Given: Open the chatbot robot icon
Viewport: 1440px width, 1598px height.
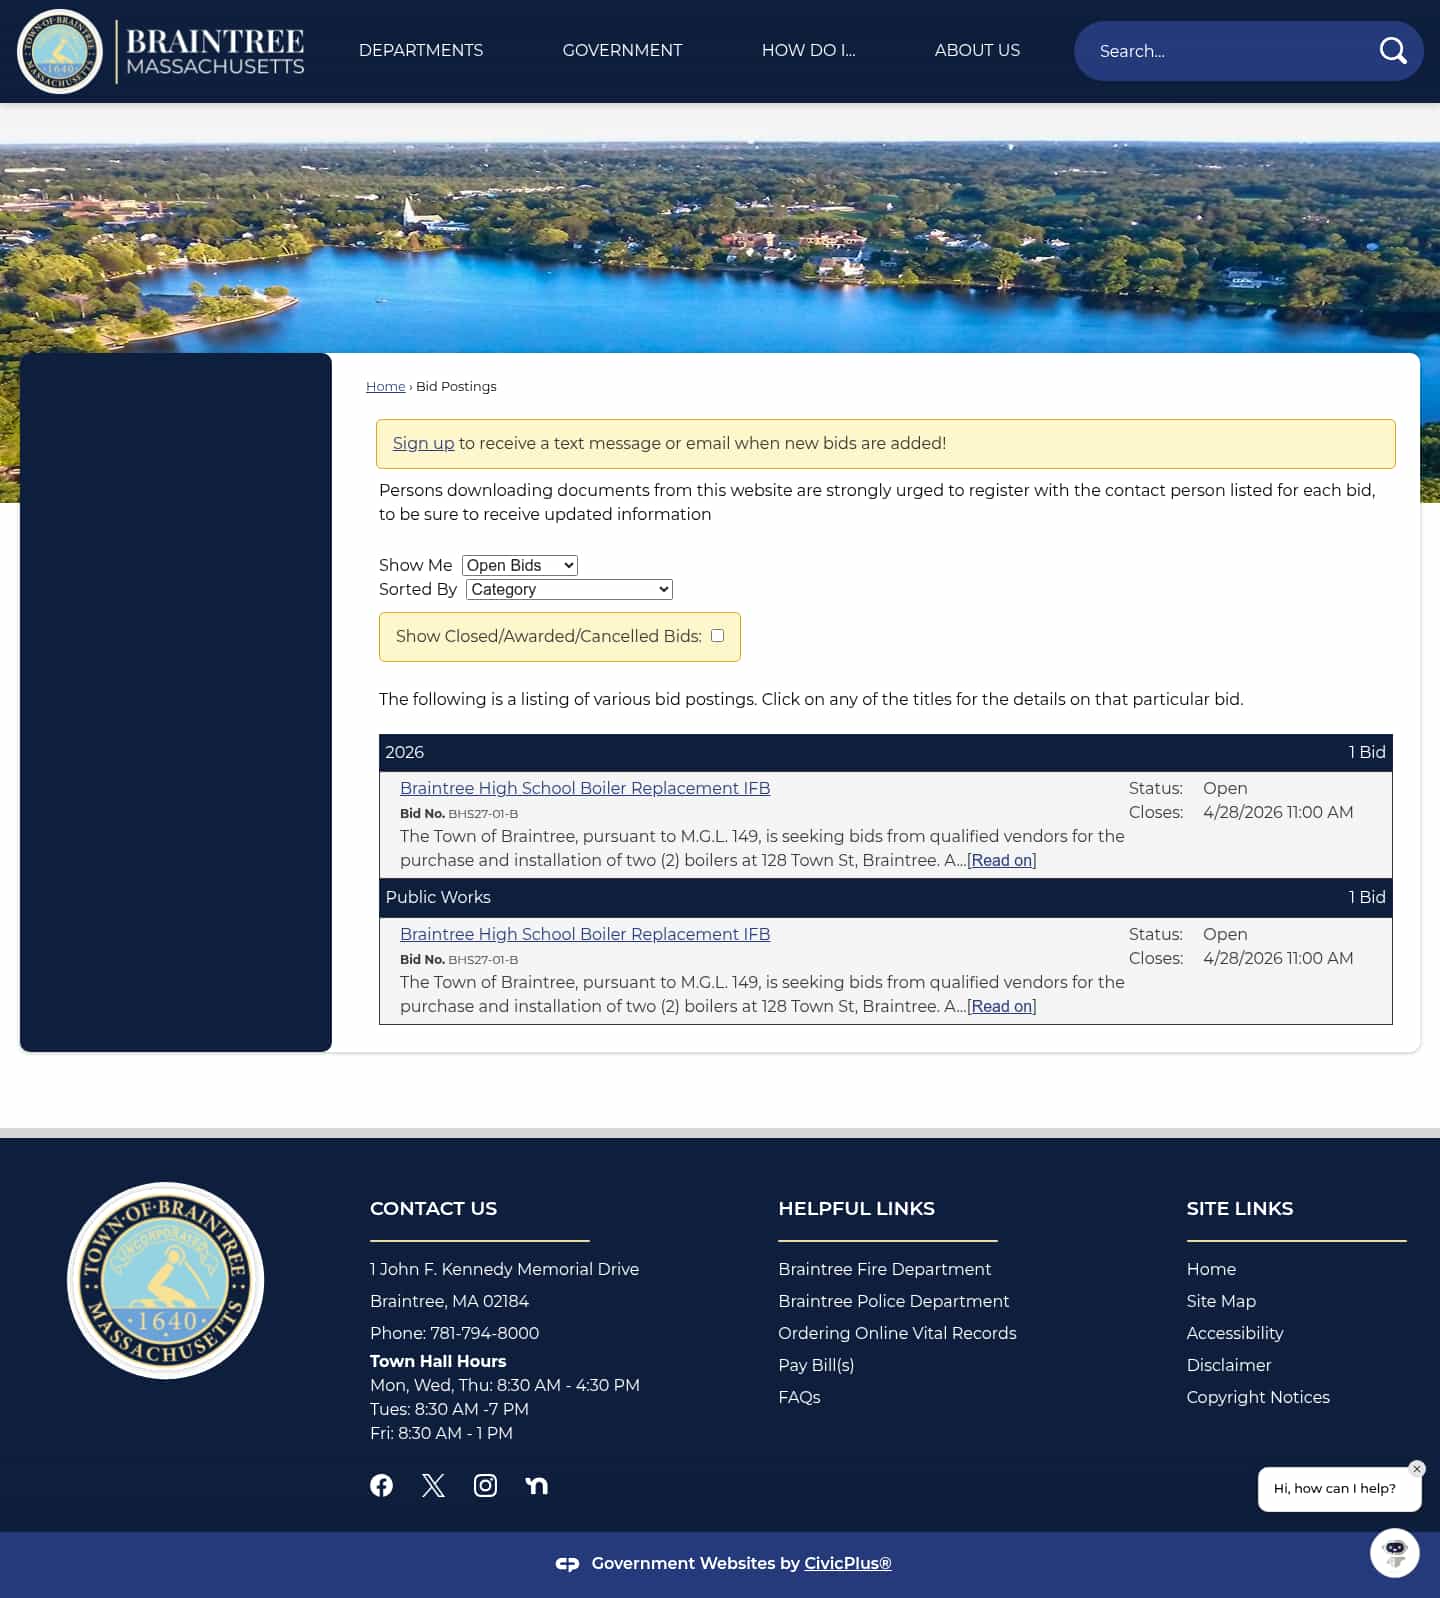Looking at the screenshot, I should [x=1395, y=1553].
